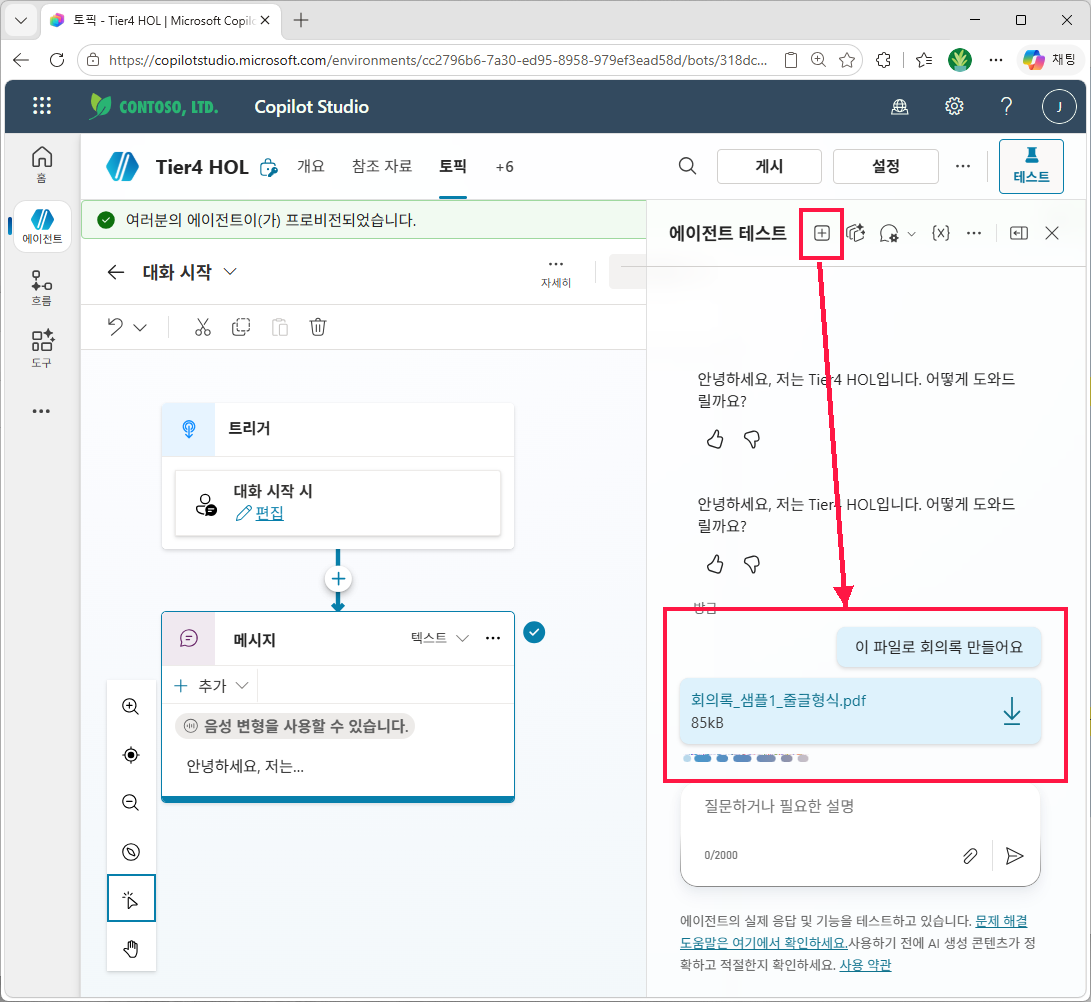Expand the 대화 시작 topic dropdown
Image resolution: width=1091 pixels, height=1002 pixels.
pos(230,271)
